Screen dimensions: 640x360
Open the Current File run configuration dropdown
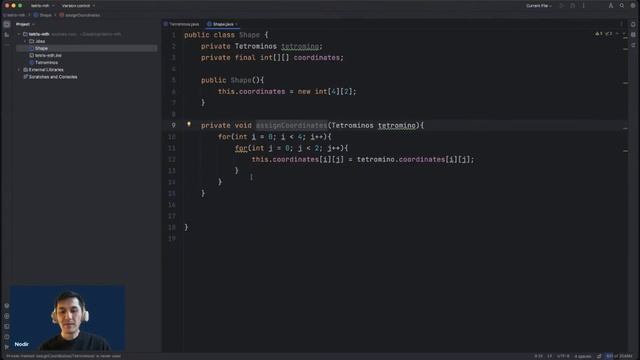pos(539,6)
